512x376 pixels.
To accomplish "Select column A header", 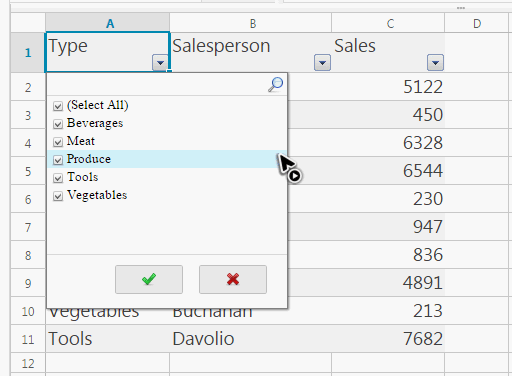I will 107,23.
